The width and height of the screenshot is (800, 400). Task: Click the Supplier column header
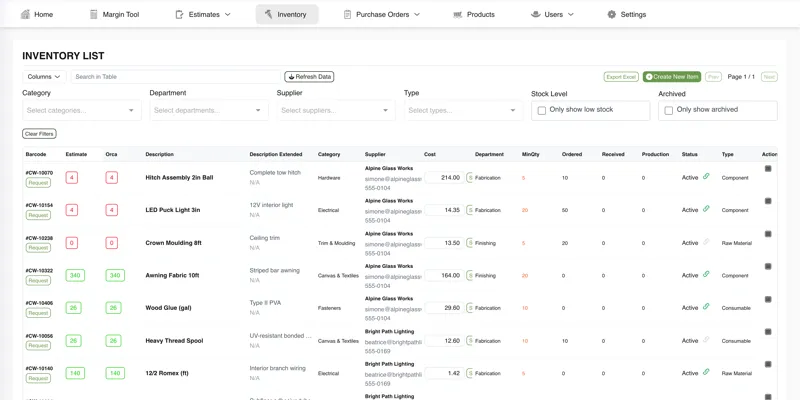pos(375,154)
